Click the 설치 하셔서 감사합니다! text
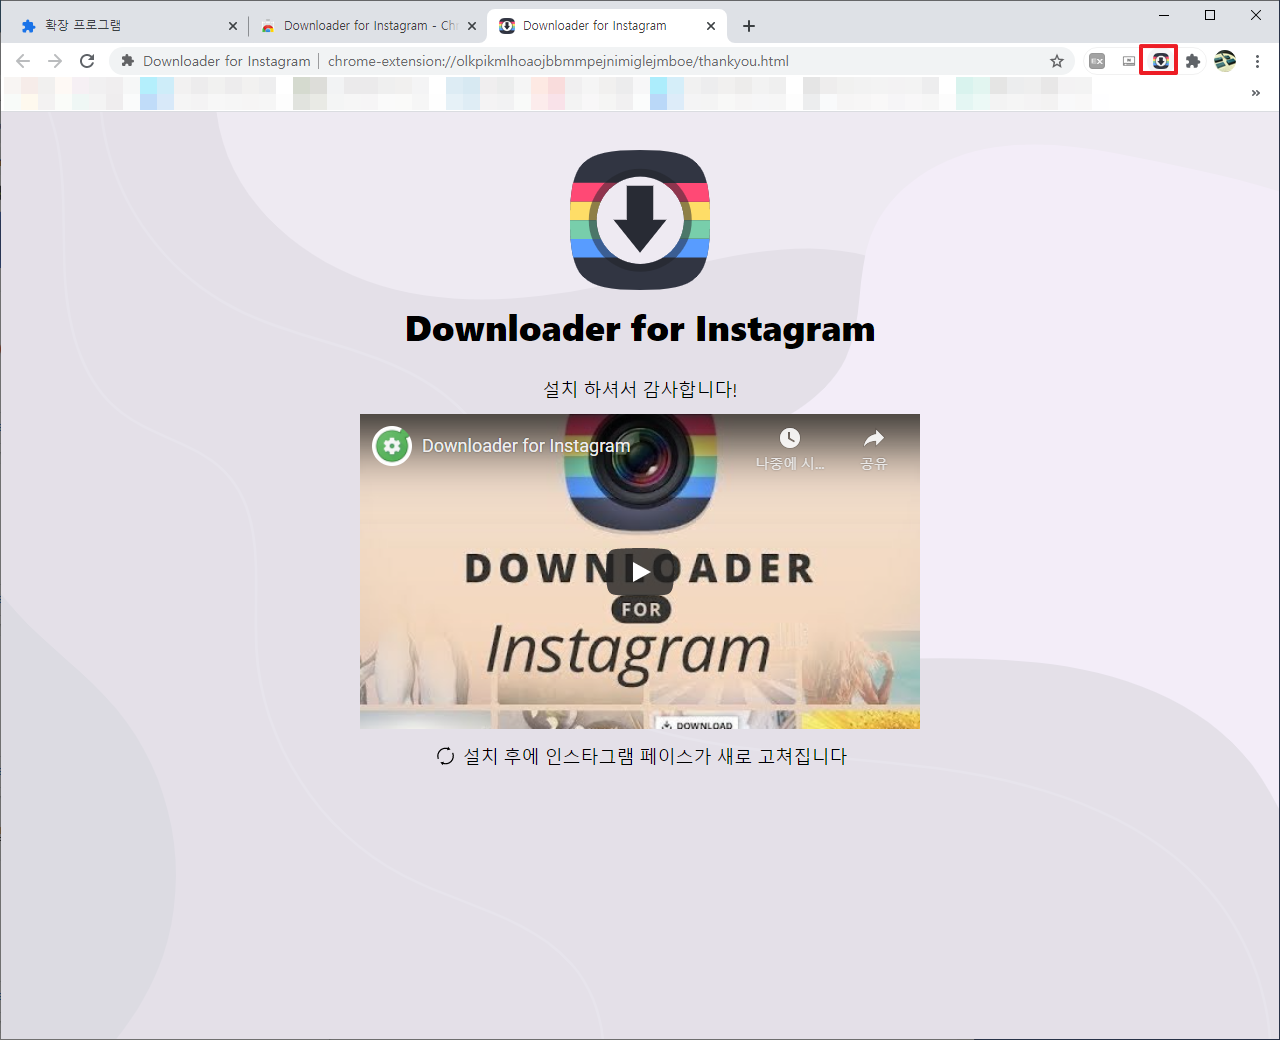Screen dimensions: 1280x1040 coord(640,389)
